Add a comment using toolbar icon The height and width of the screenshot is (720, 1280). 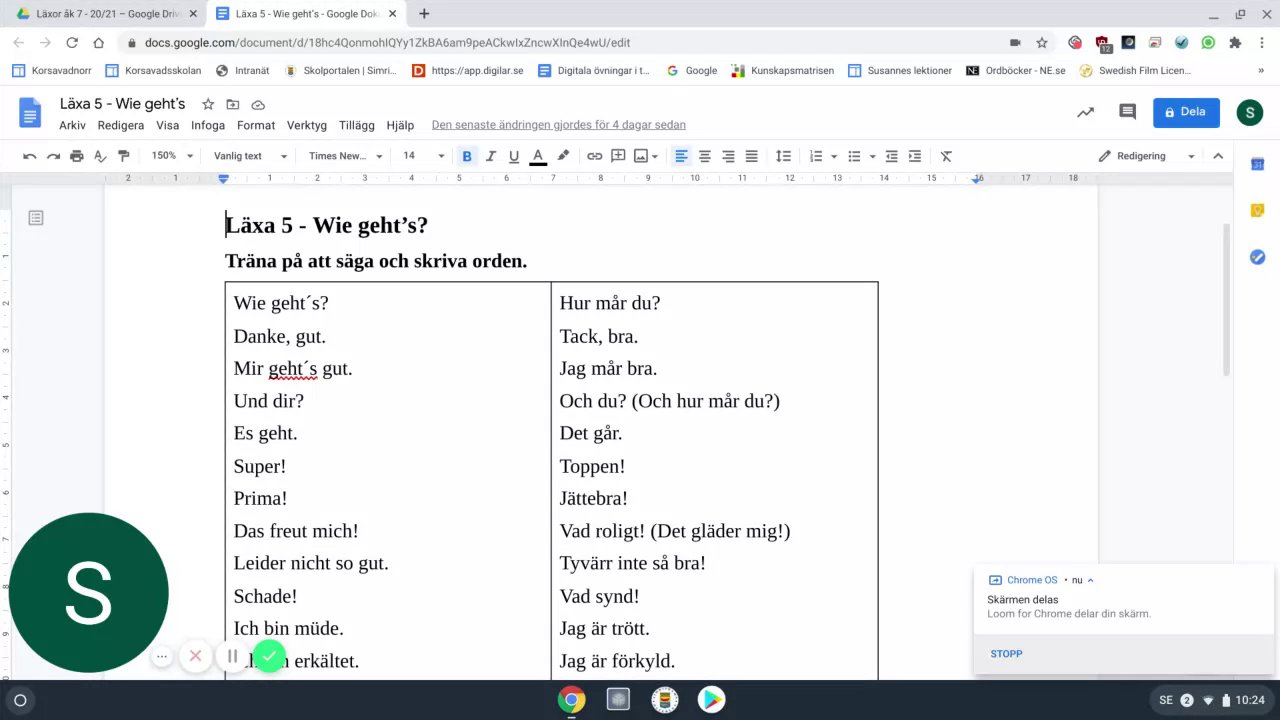click(x=618, y=156)
